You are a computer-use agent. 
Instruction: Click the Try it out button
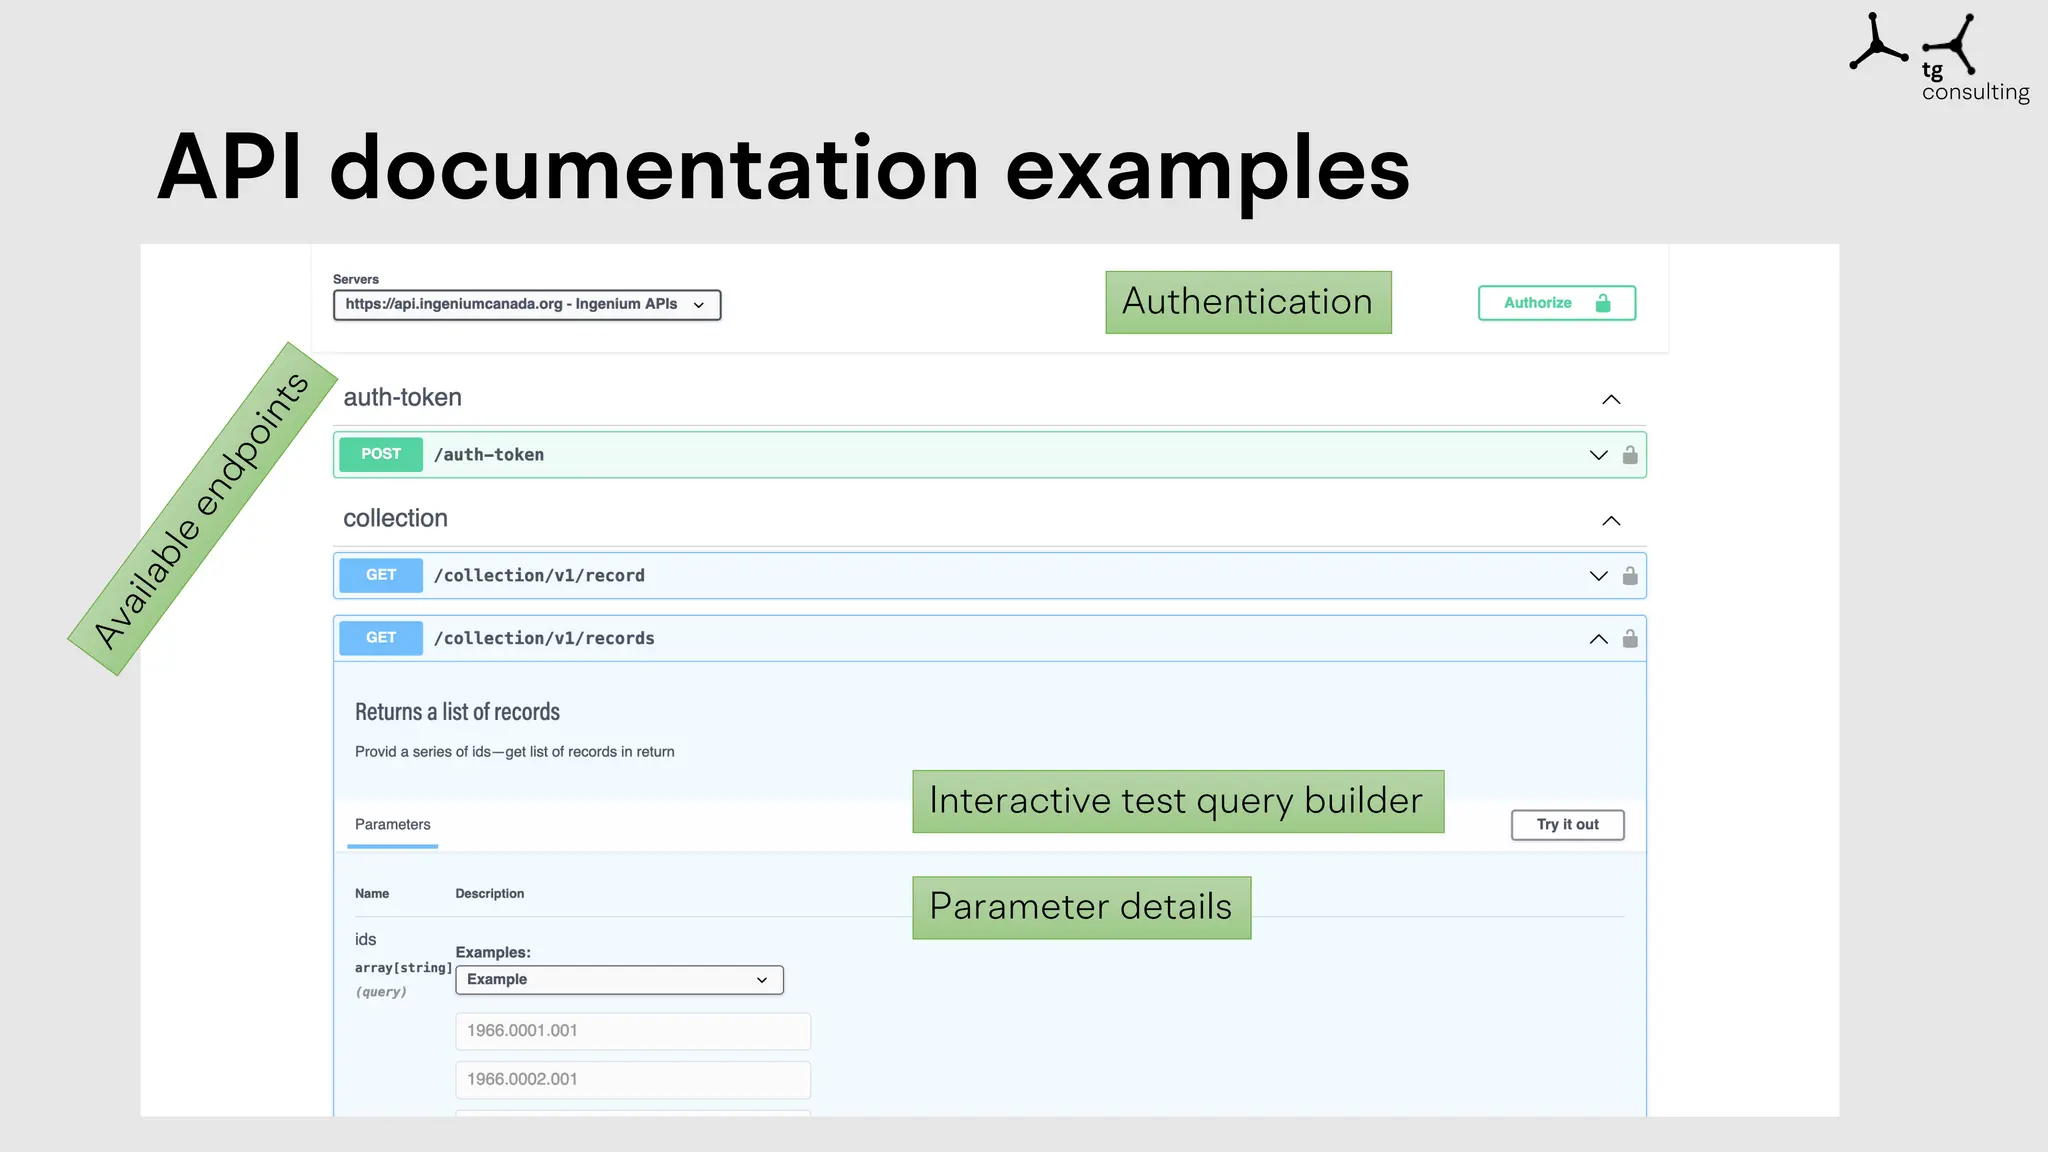coord(1567,825)
